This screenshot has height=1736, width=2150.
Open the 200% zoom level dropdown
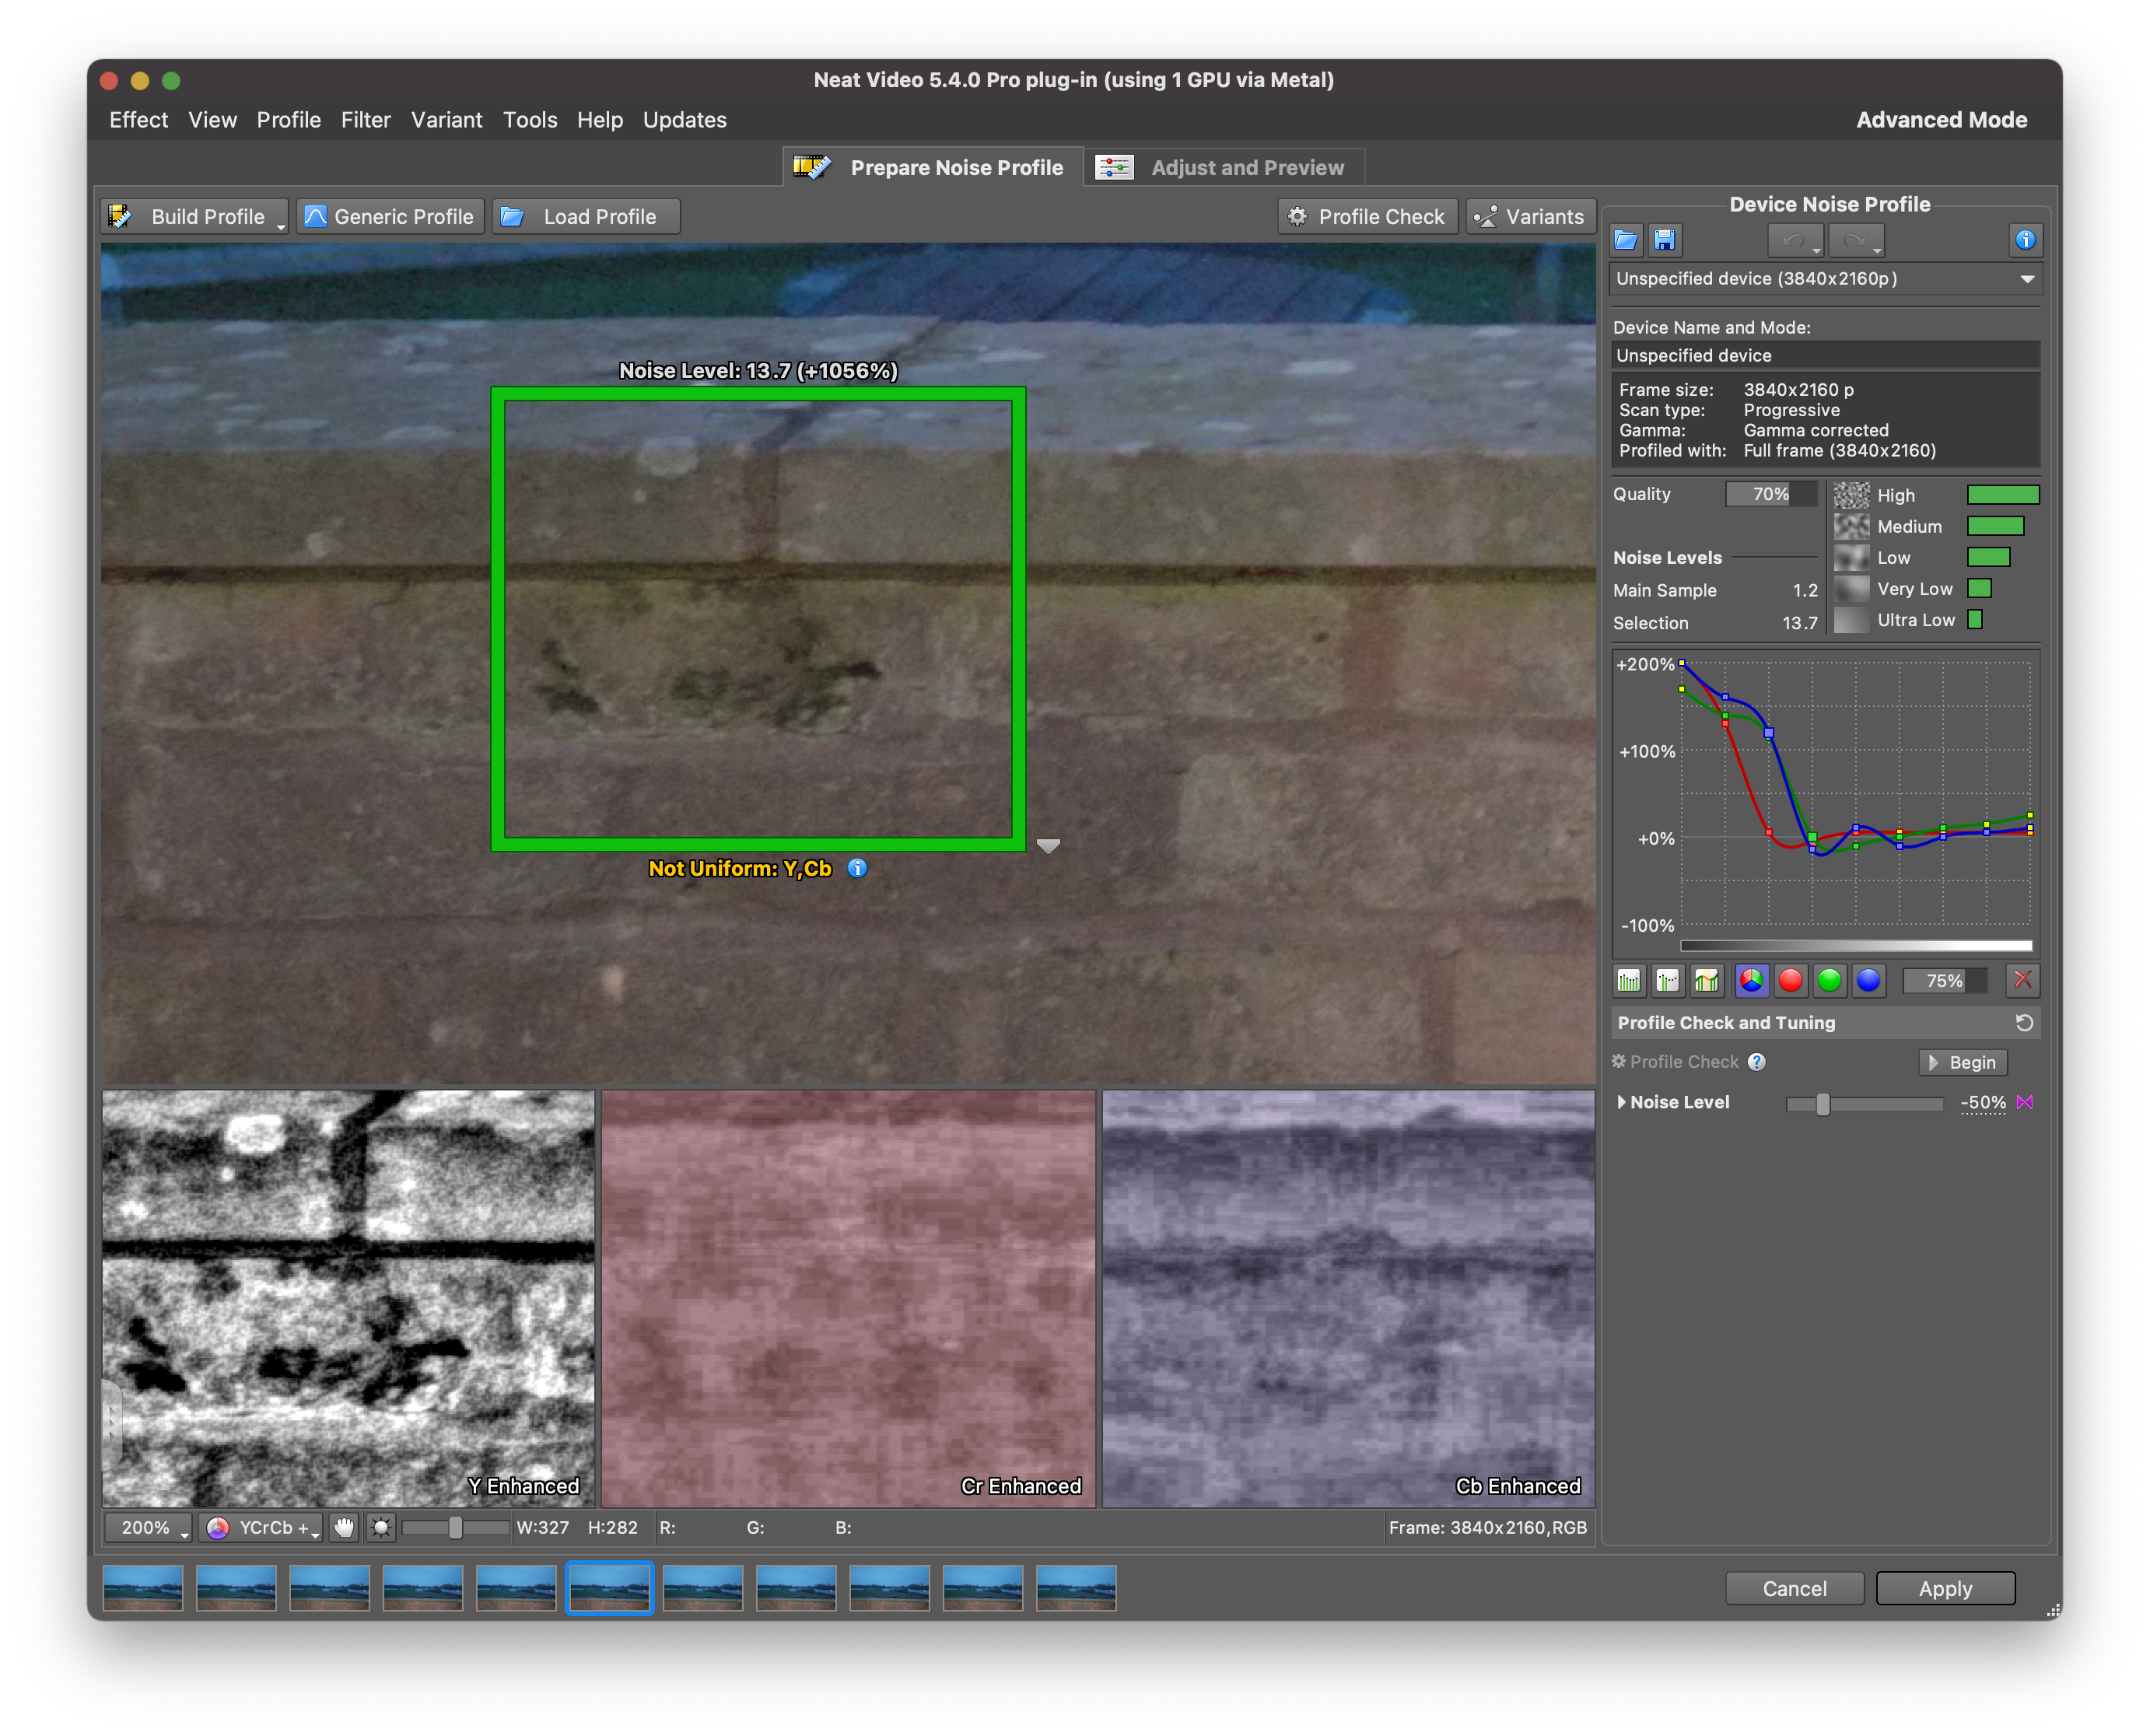coord(150,1527)
